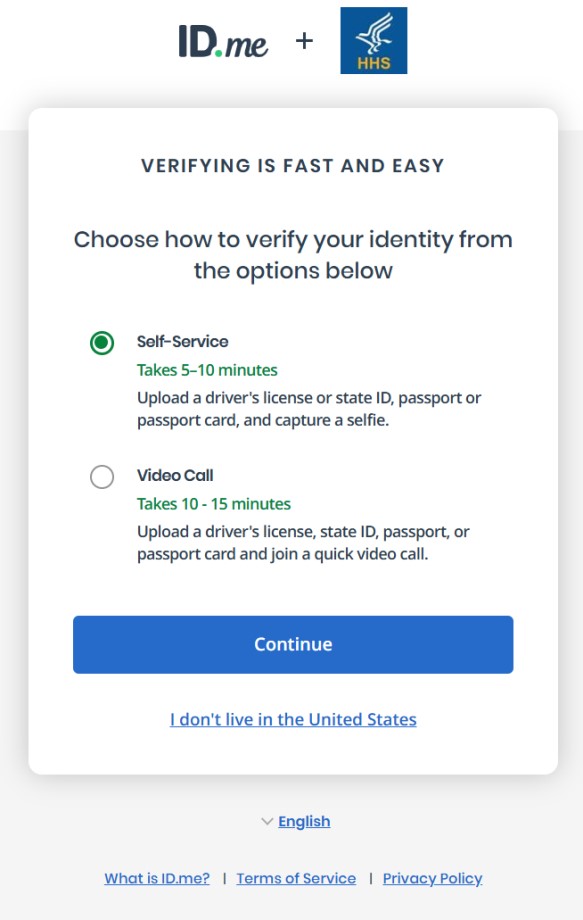Open the "What is ID.me?" page
The image size is (583, 920).
pos(157,878)
